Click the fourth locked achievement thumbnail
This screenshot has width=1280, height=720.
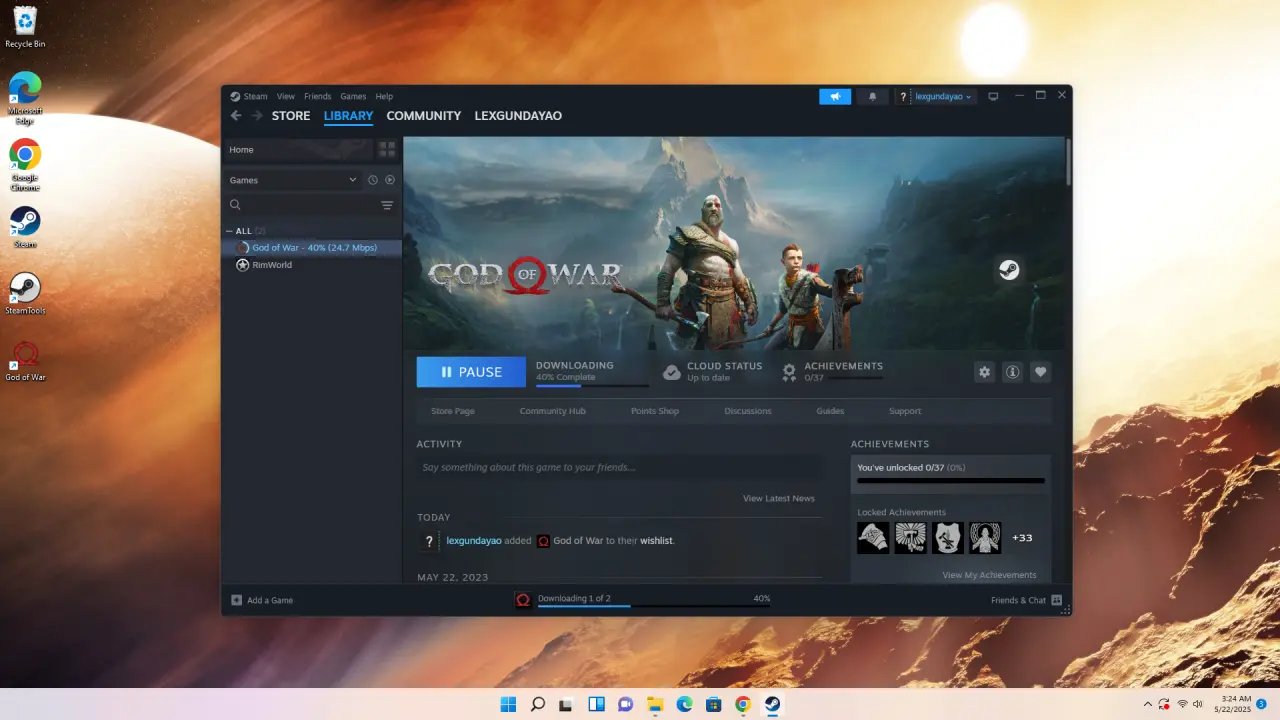coord(985,537)
